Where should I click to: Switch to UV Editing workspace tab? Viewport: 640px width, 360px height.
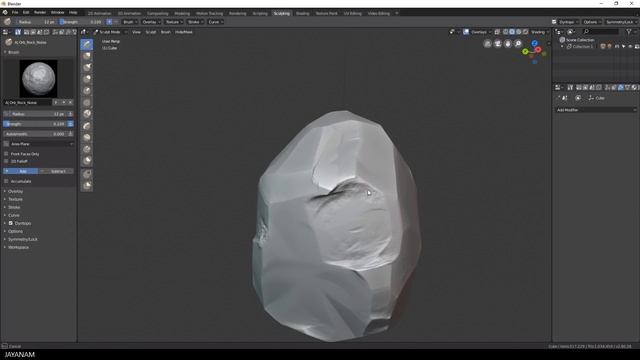pos(352,13)
